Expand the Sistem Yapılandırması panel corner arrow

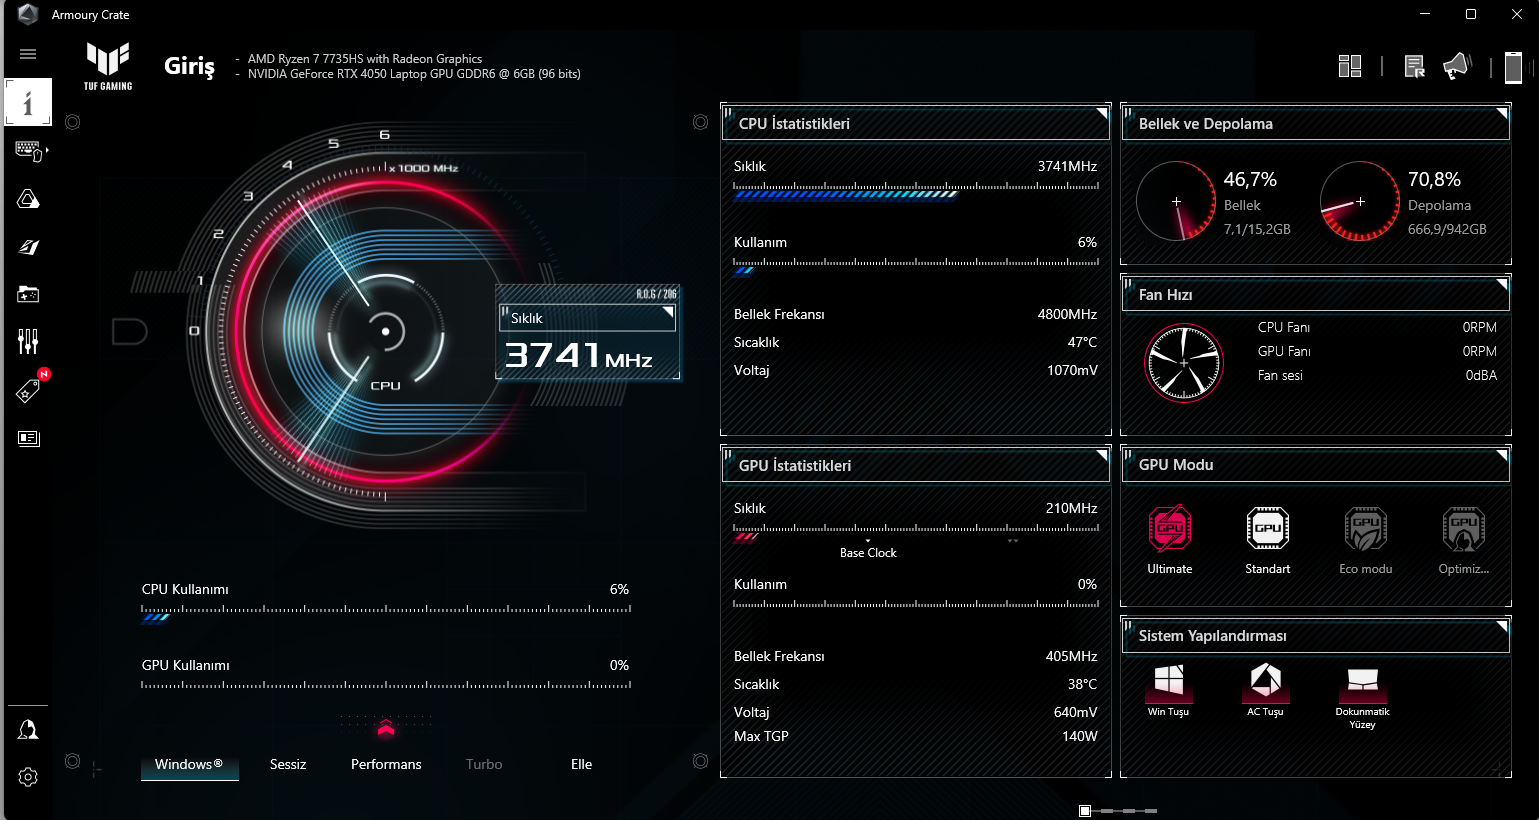click(x=1502, y=626)
